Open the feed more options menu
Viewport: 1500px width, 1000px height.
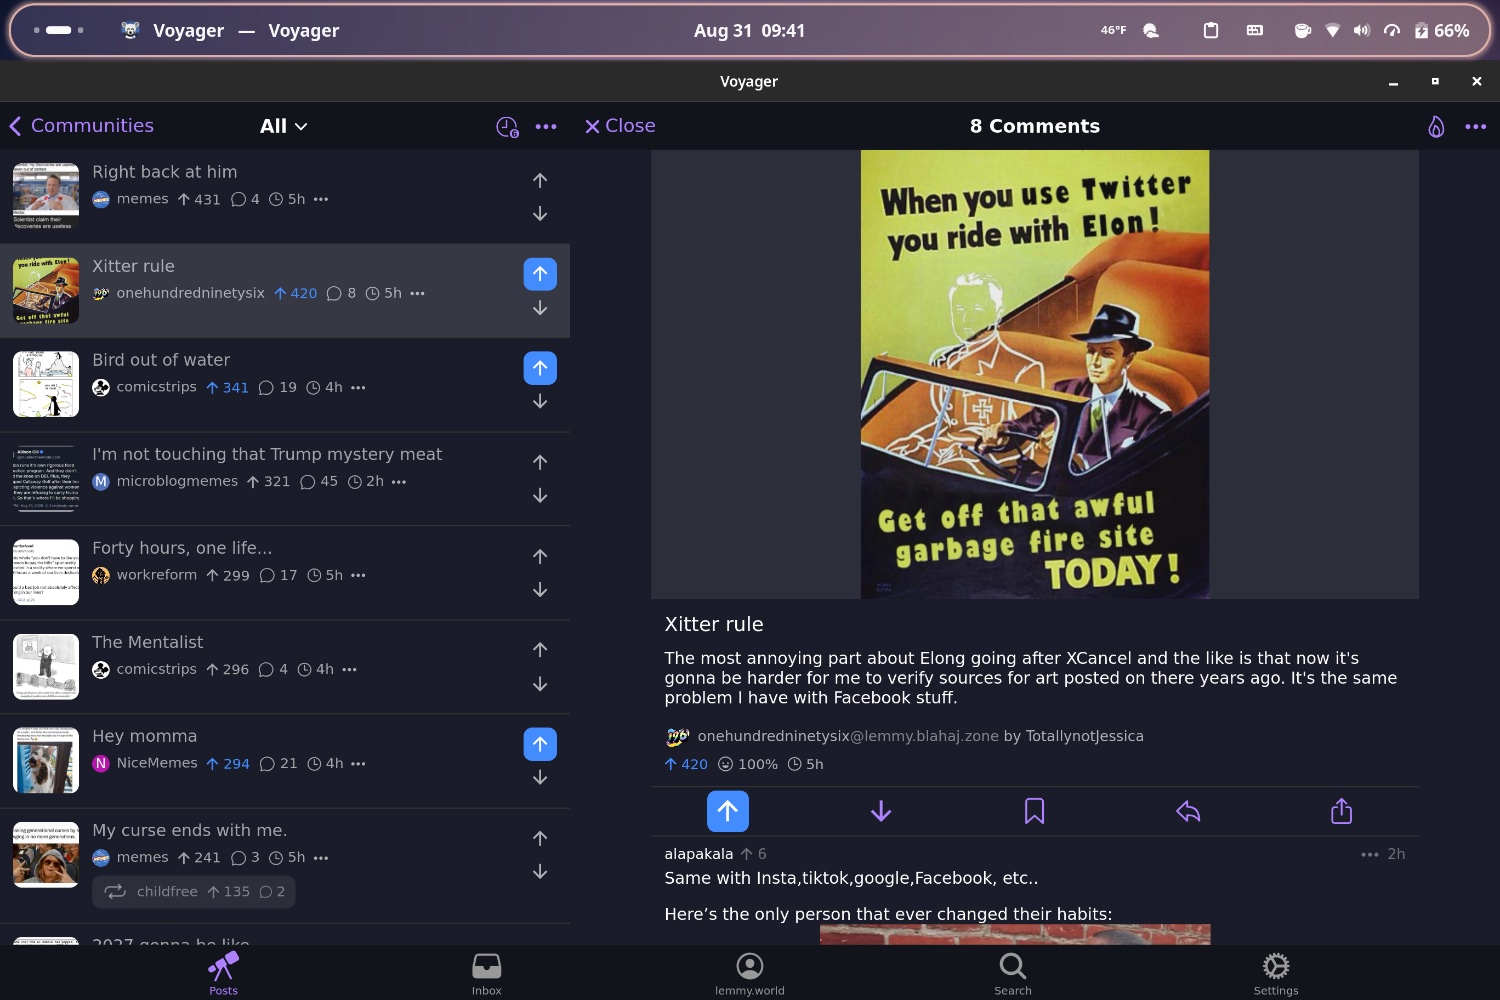(x=546, y=127)
